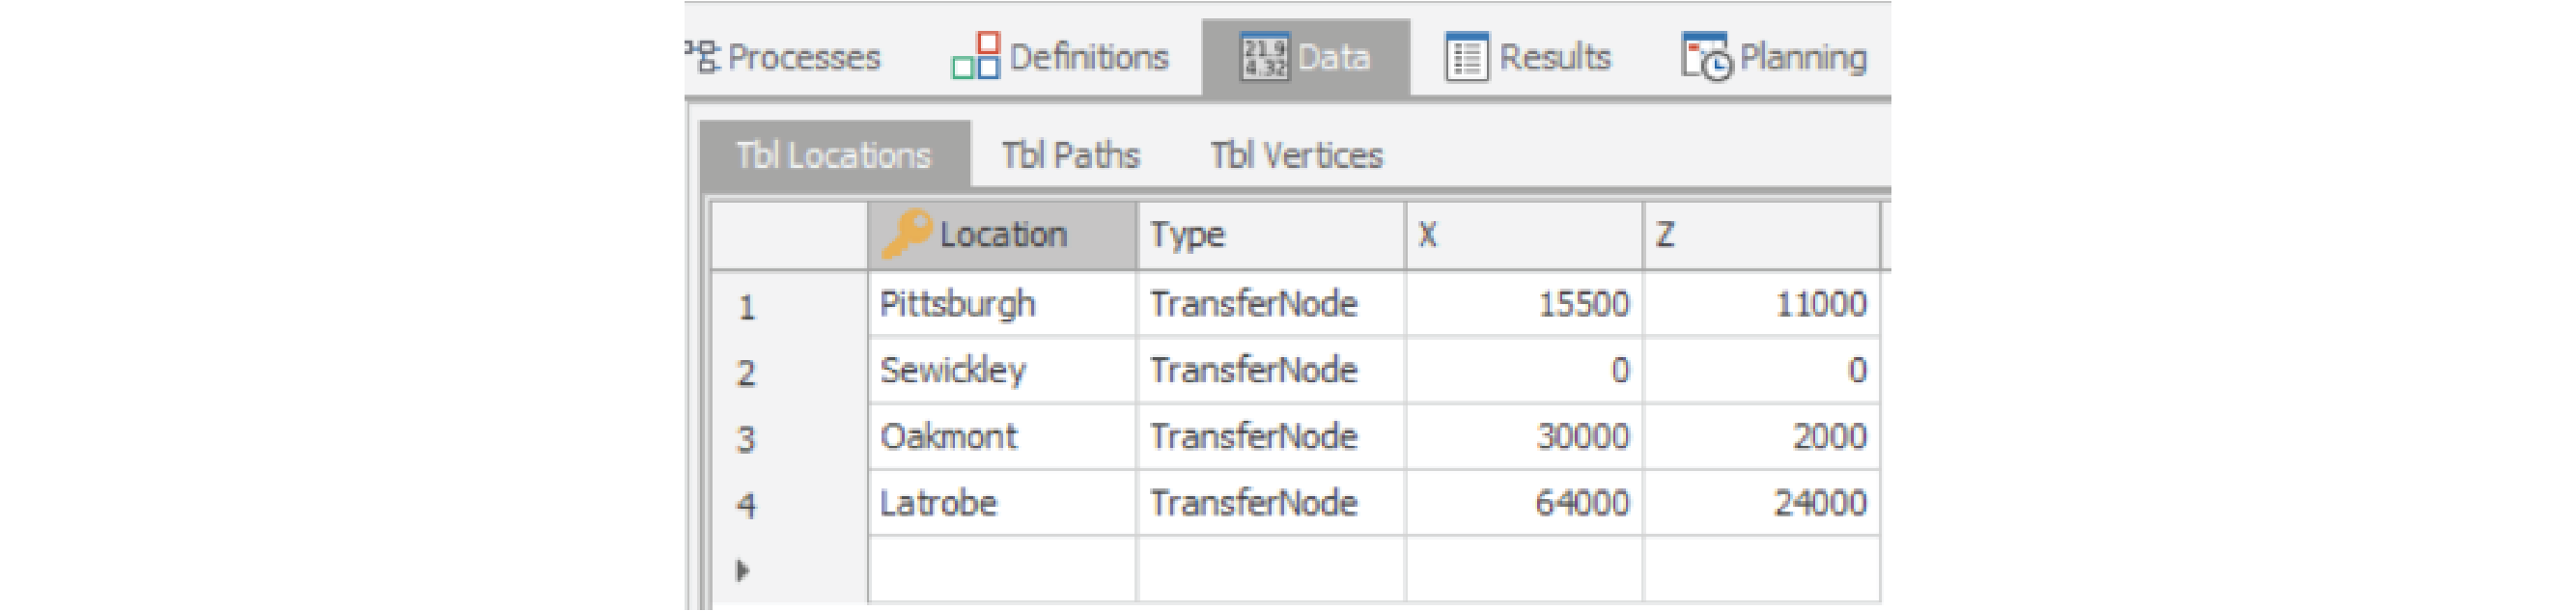Switch to the Tbl Paths tab
This screenshot has width=2576, height=611.
coord(1070,155)
